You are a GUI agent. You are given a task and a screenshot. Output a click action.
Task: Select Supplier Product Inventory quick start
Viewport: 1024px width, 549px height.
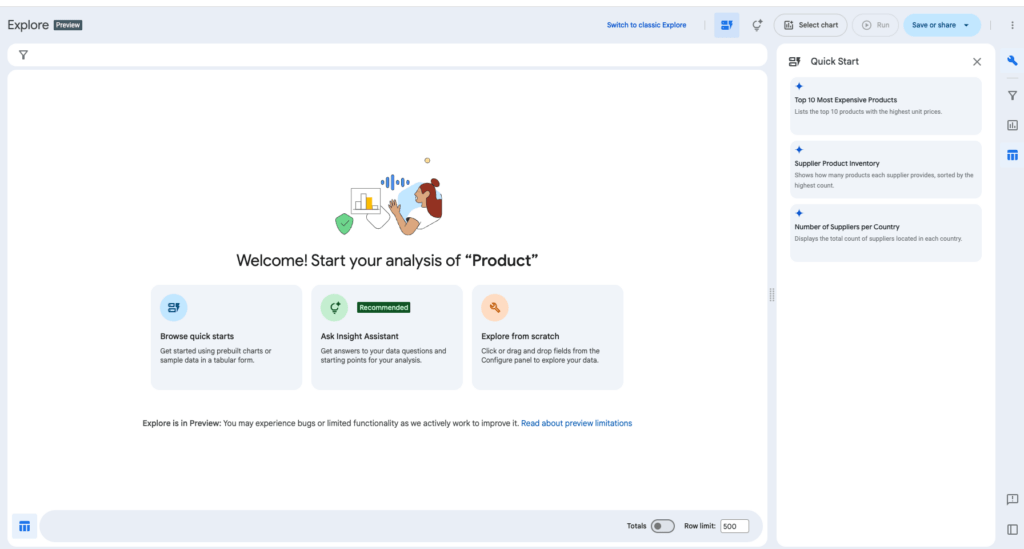(x=886, y=169)
